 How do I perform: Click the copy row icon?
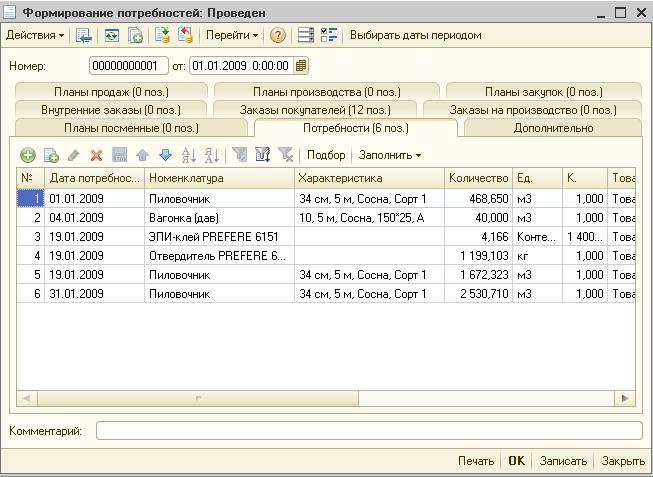coord(51,155)
